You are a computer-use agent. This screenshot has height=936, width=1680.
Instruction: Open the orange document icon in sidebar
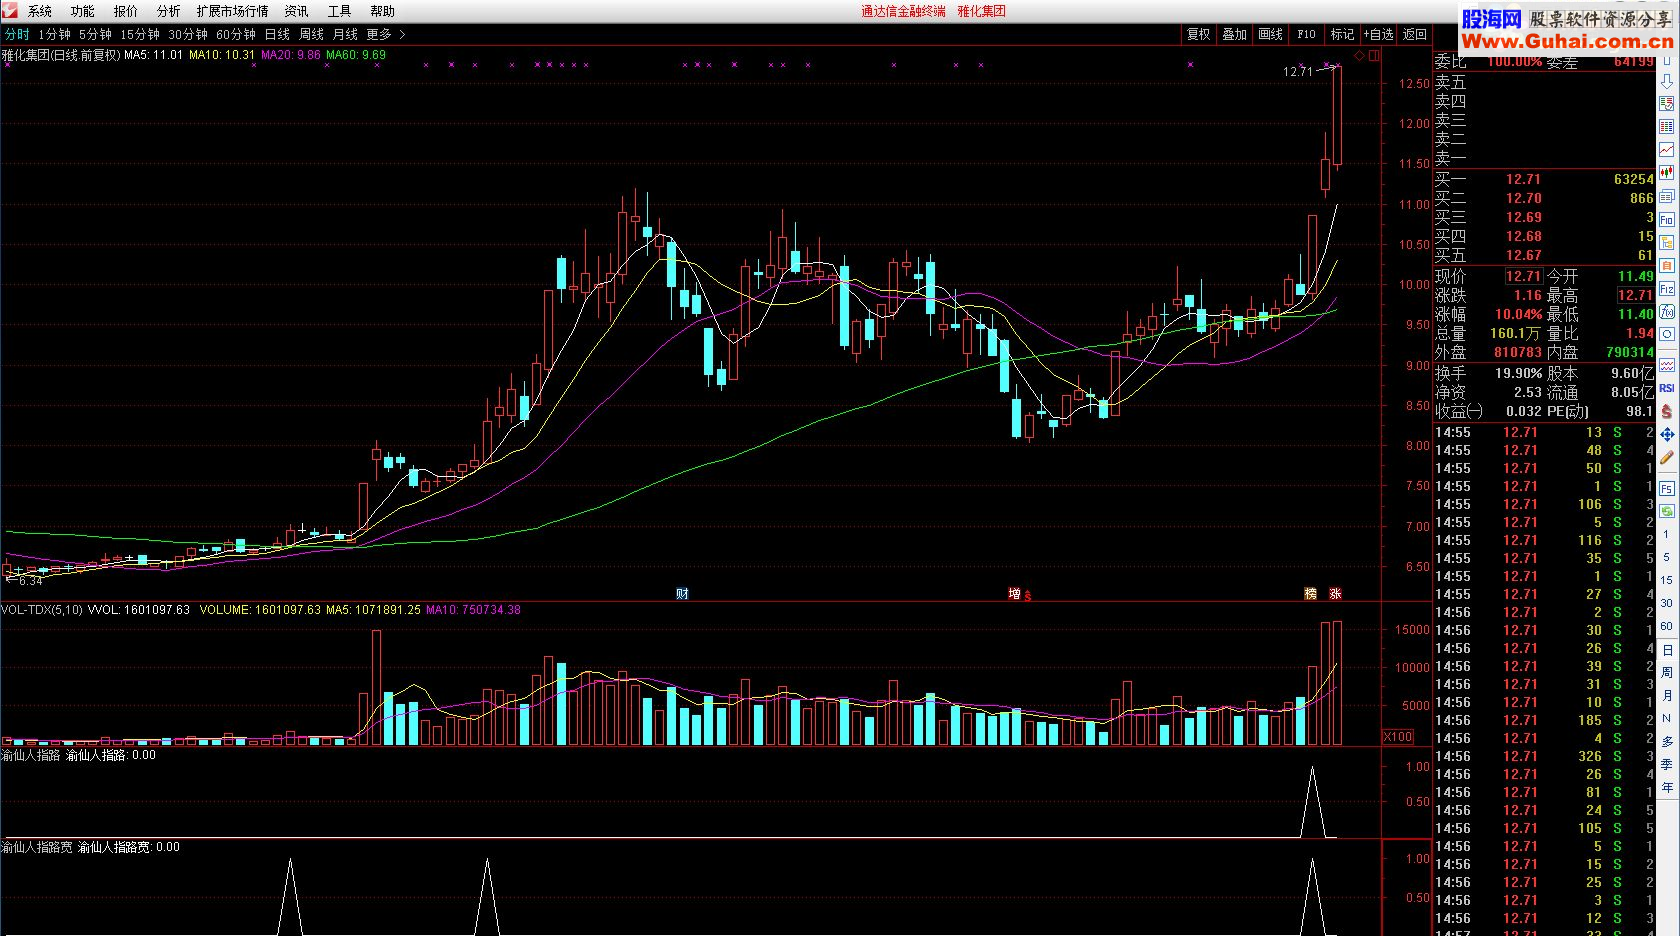coord(1667,265)
